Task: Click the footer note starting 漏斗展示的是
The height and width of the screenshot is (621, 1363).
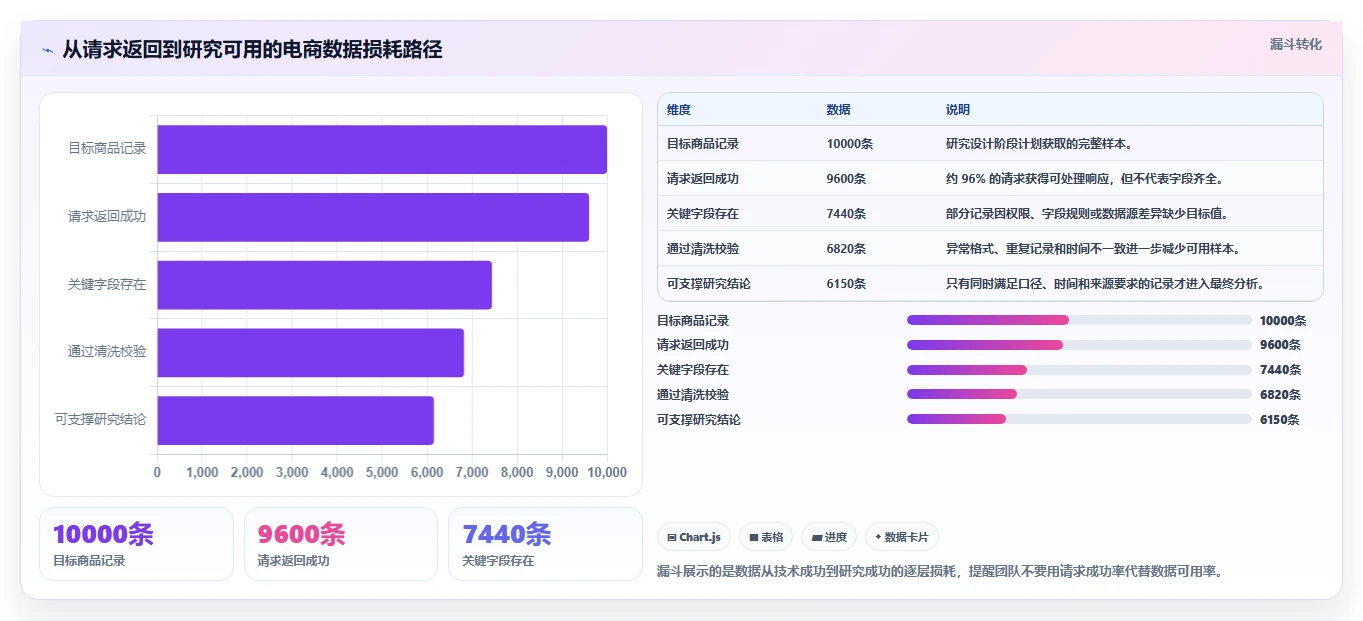Action: point(940,572)
